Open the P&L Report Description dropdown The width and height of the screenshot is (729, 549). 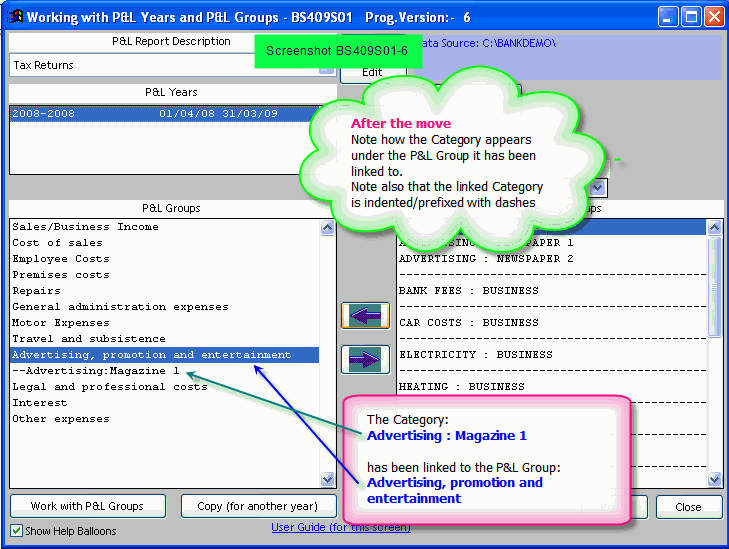pos(326,66)
